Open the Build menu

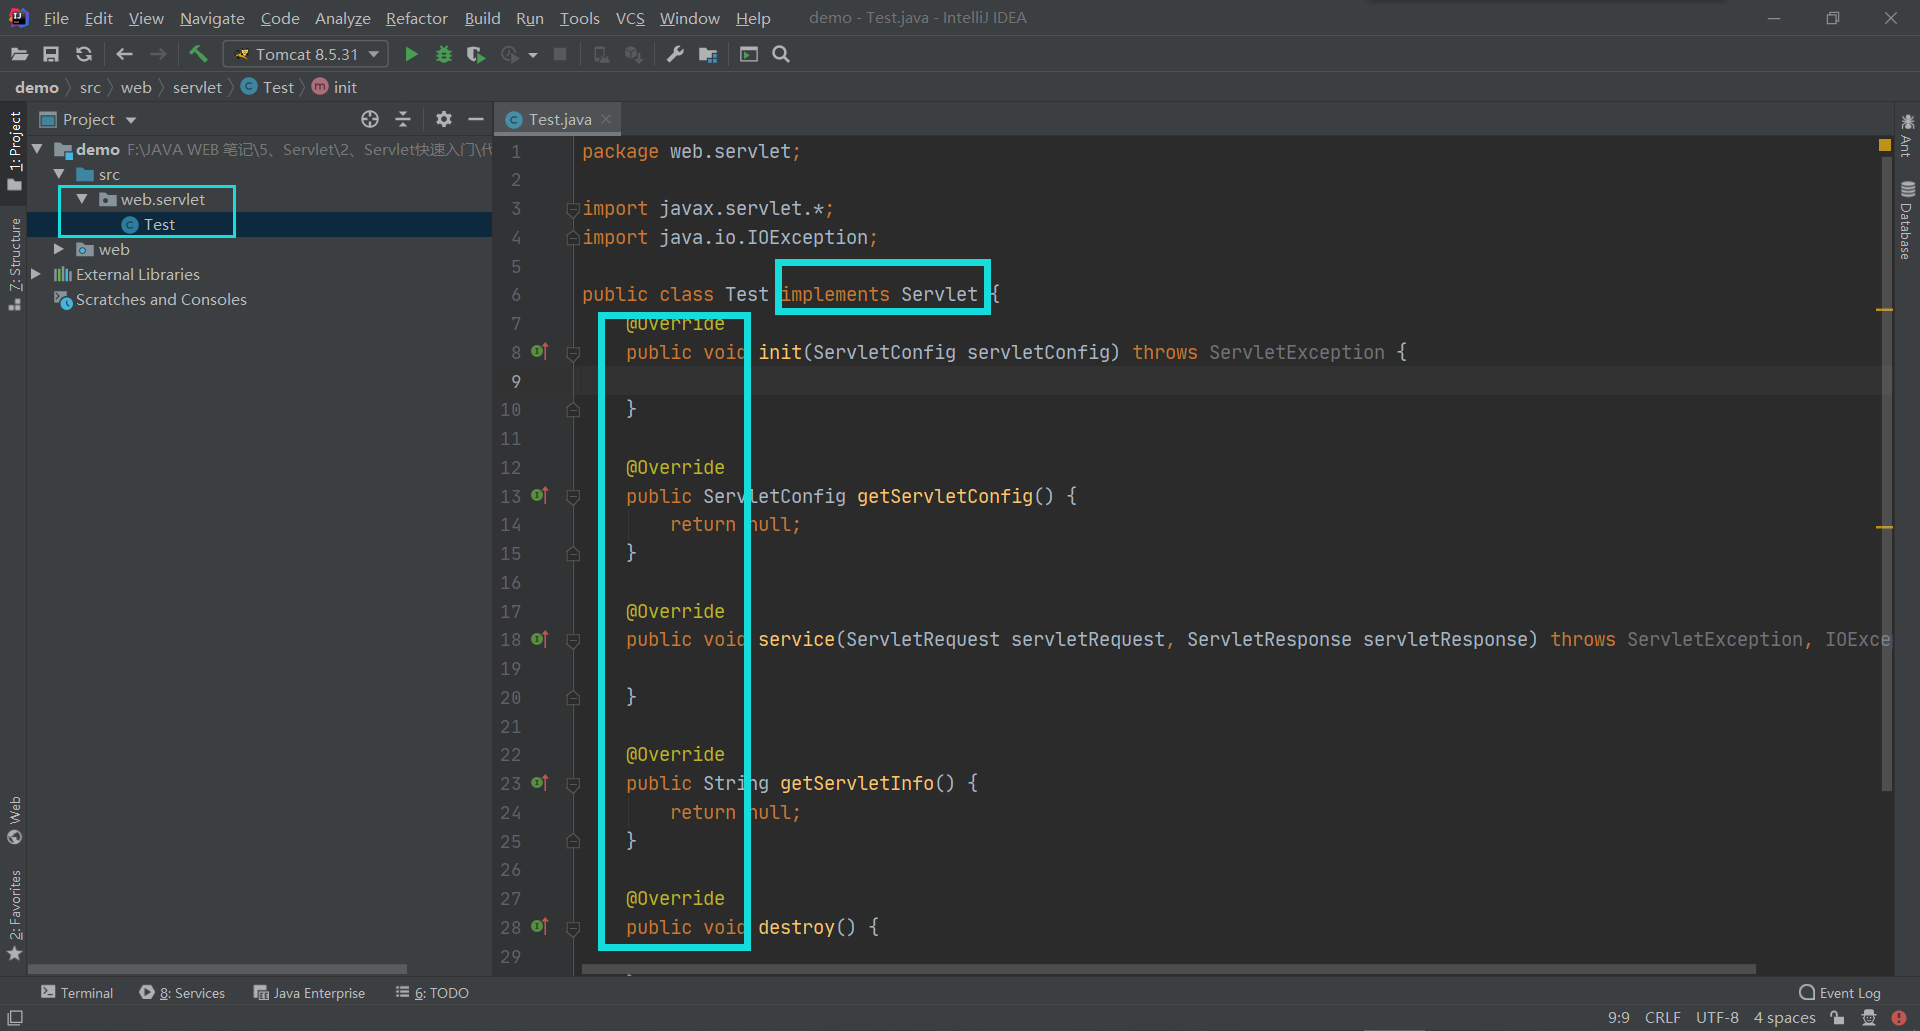coord(482,18)
